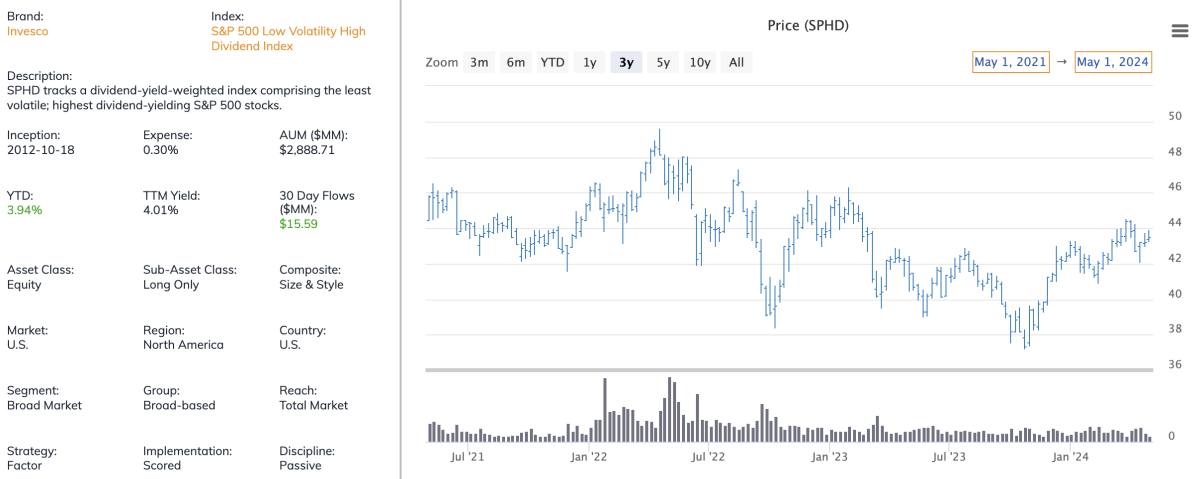Click the Price (SPHD) chart title
Screen dimensions: 1200x479
pyautogui.click(x=808, y=25)
